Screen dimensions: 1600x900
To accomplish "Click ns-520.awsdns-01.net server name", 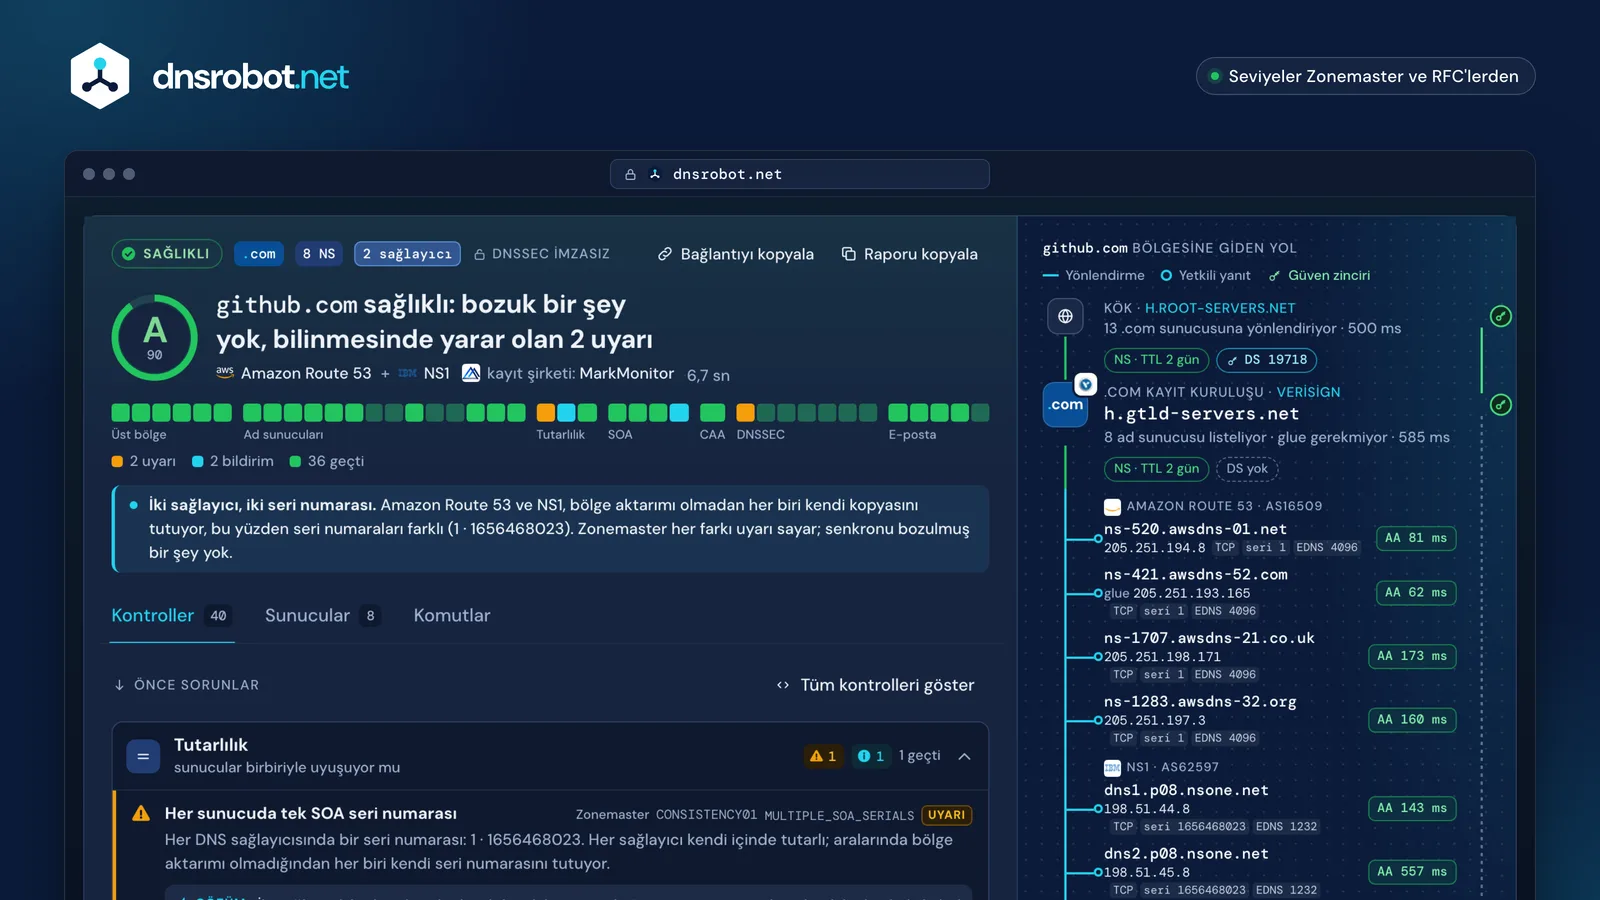I will coord(1195,529).
